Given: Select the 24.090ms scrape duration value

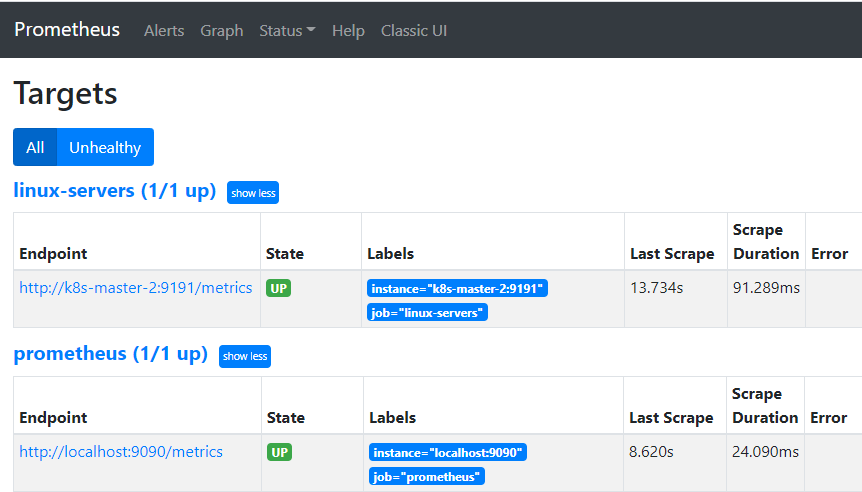Looking at the screenshot, I should 765,452.
